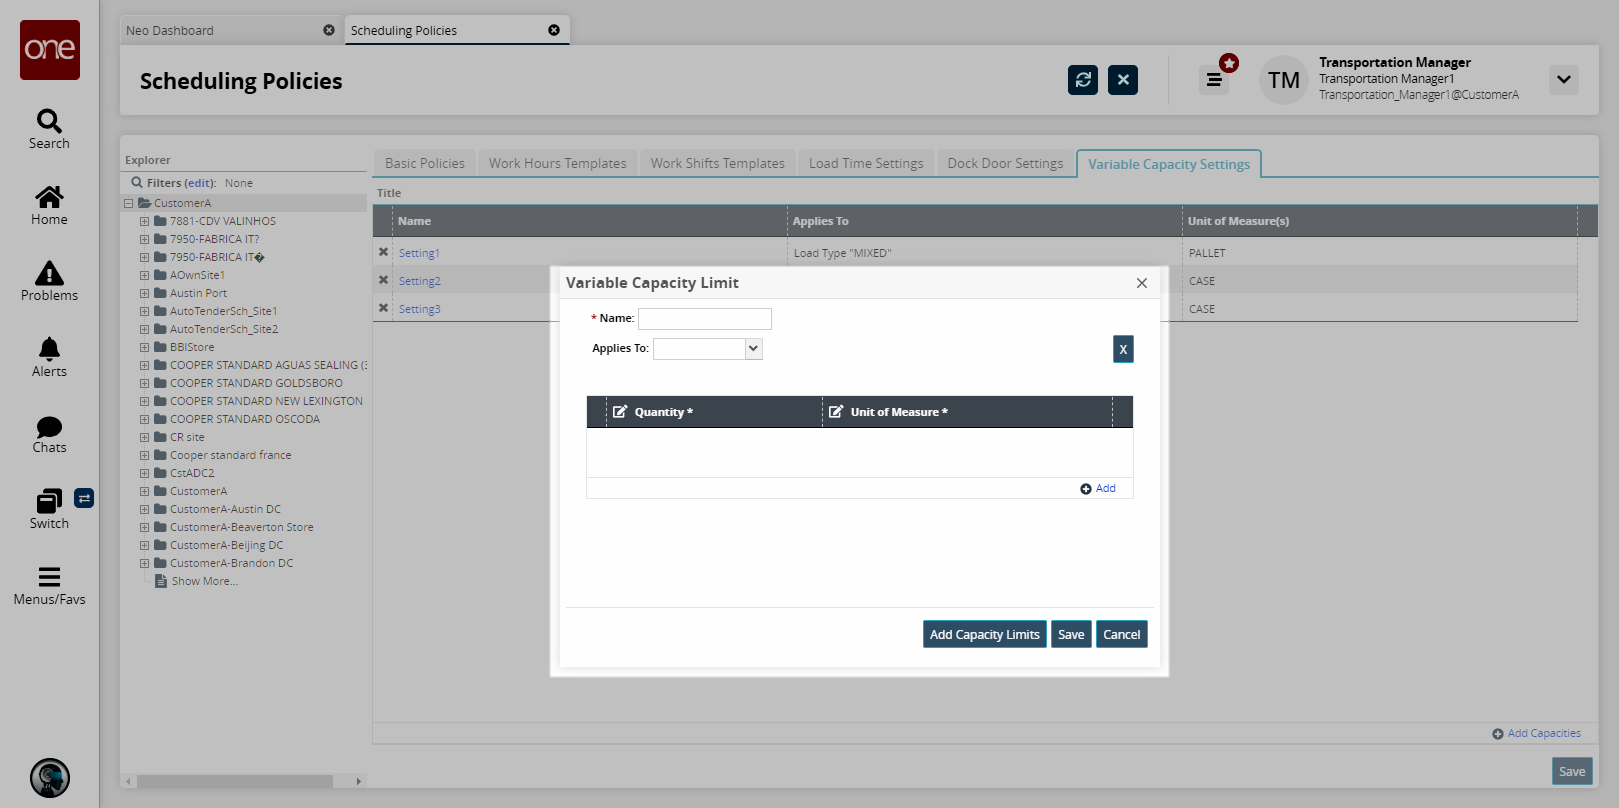Collapse the CustomerA root tree node
1619x808 pixels.
tap(129, 203)
